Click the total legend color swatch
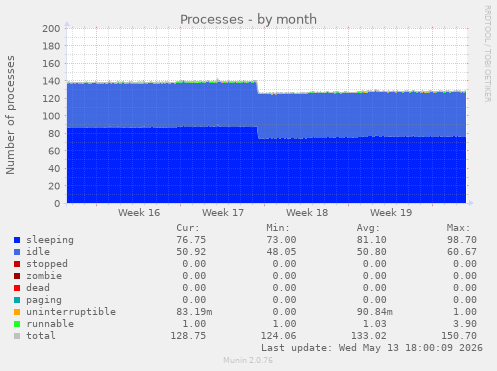Viewport: 497px width, 371px height. (x=17, y=336)
